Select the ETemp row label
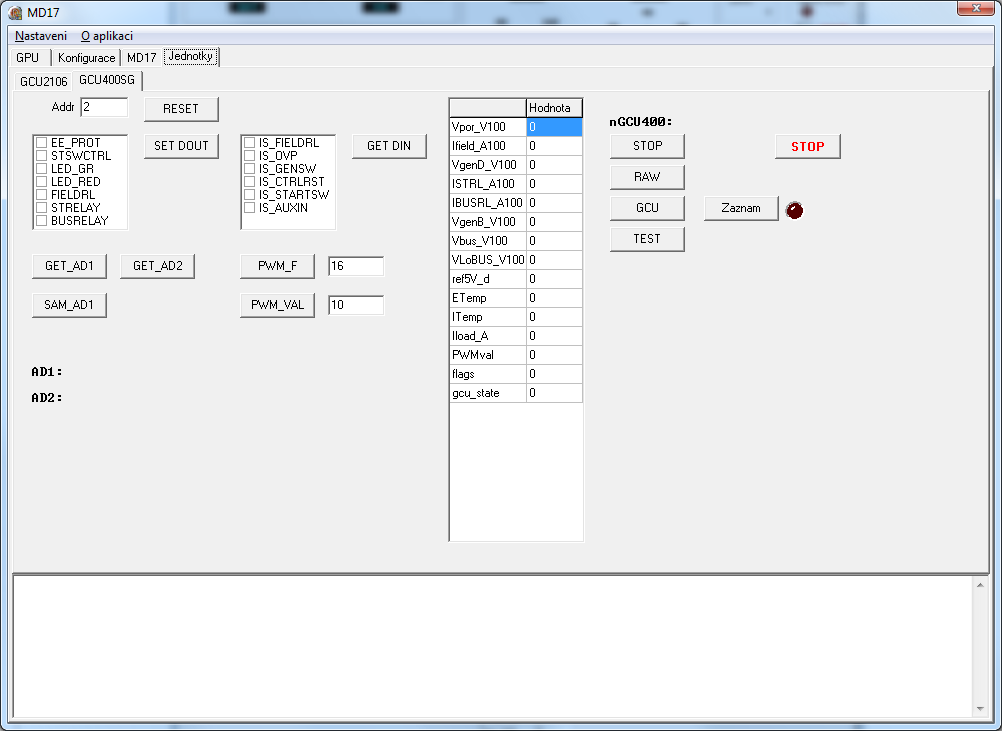1002x731 pixels. click(488, 298)
